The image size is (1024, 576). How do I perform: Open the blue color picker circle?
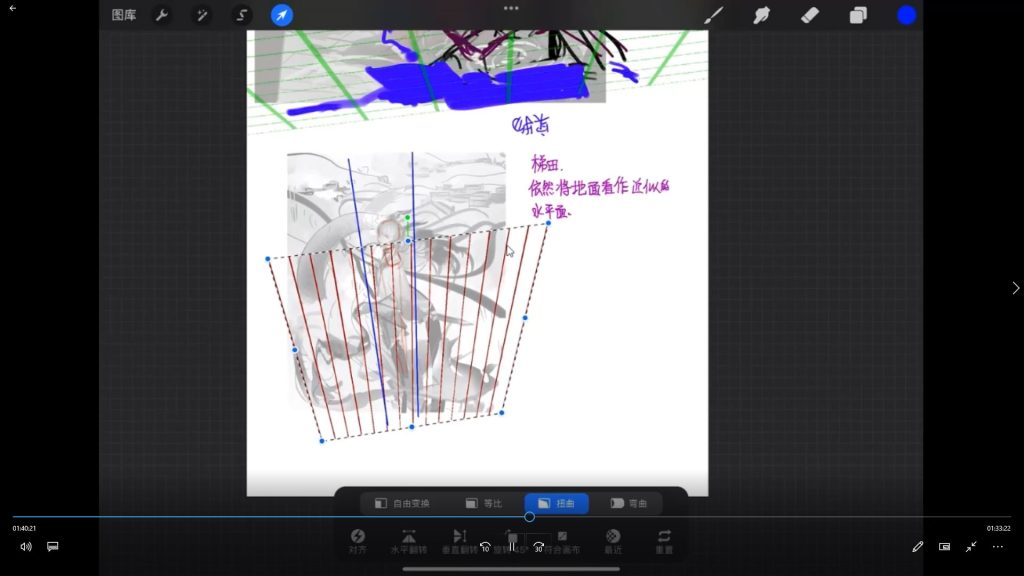click(906, 15)
